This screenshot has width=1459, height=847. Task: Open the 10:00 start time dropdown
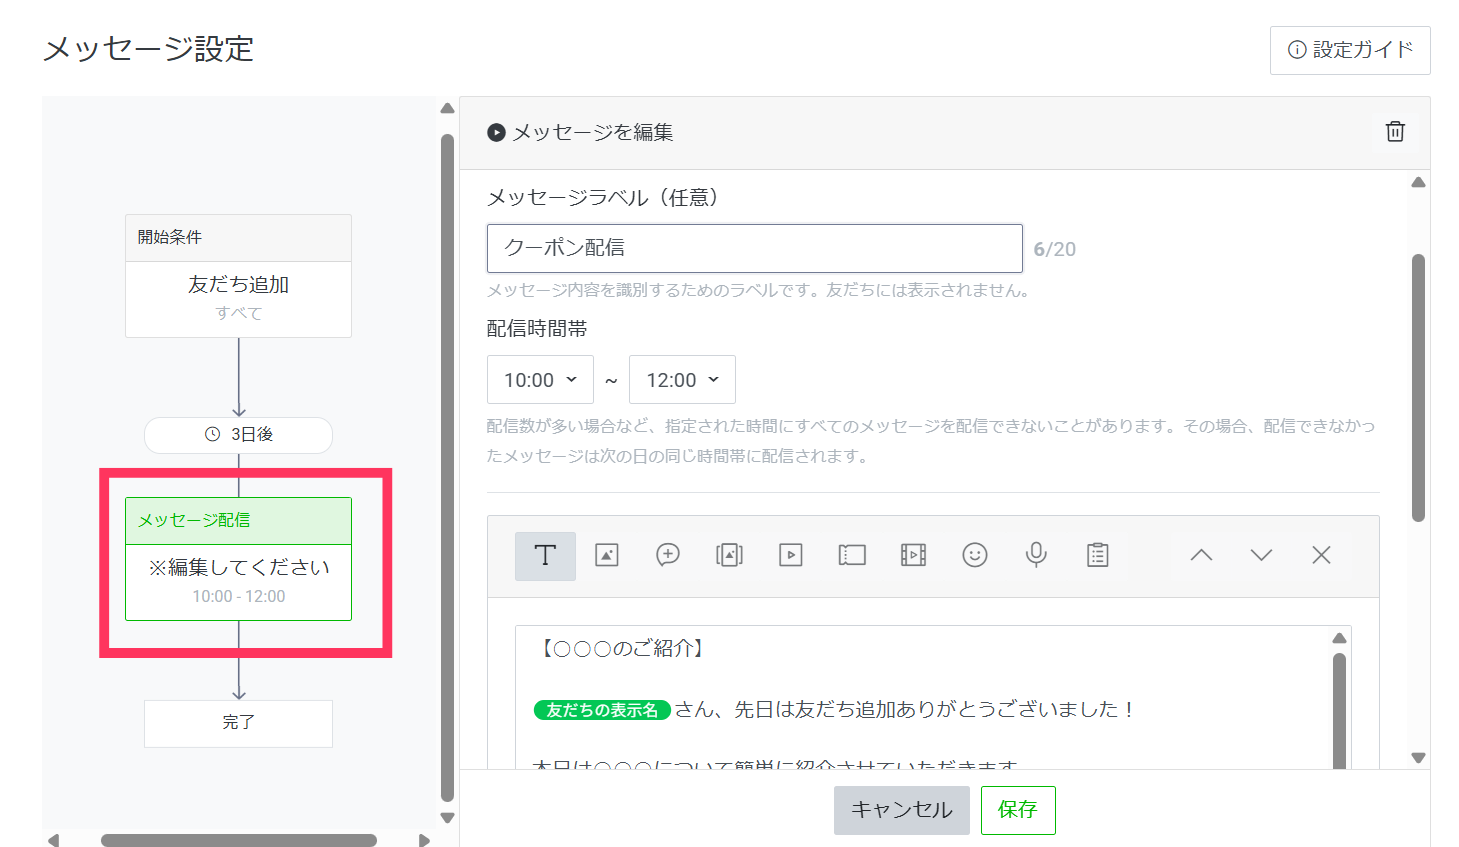(540, 380)
